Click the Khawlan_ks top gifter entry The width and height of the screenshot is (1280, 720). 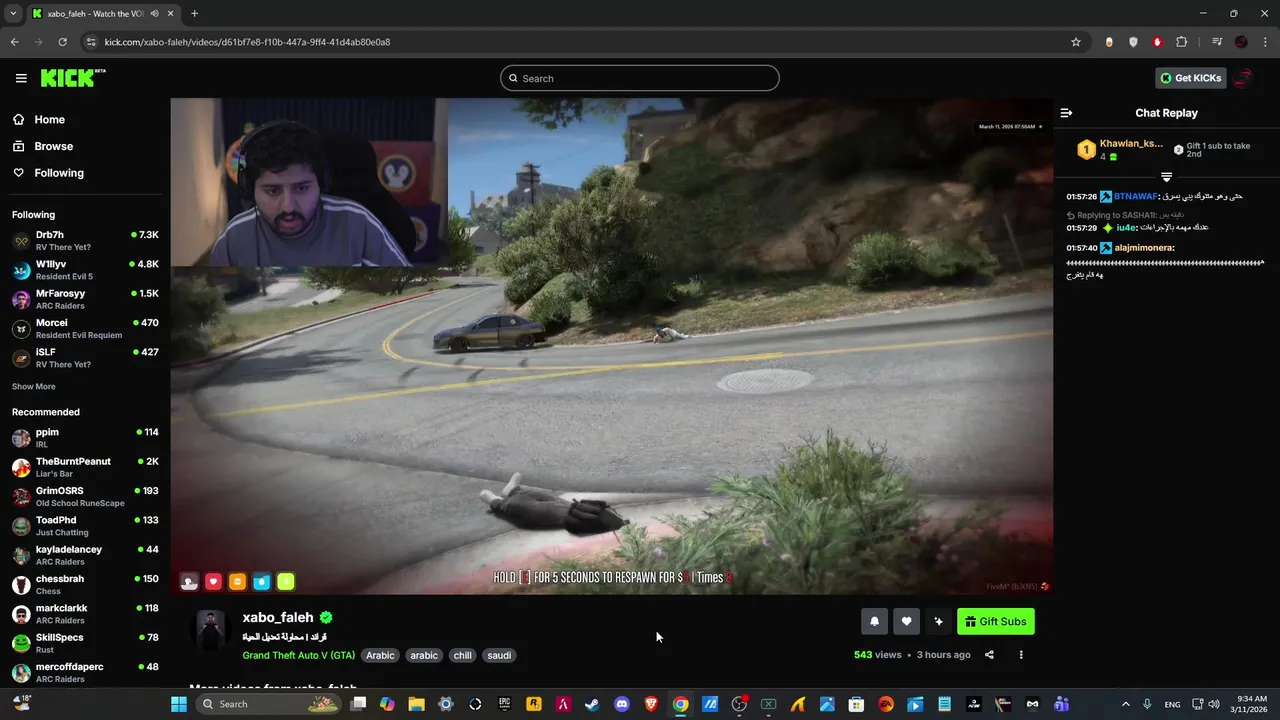tap(1120, 150)
